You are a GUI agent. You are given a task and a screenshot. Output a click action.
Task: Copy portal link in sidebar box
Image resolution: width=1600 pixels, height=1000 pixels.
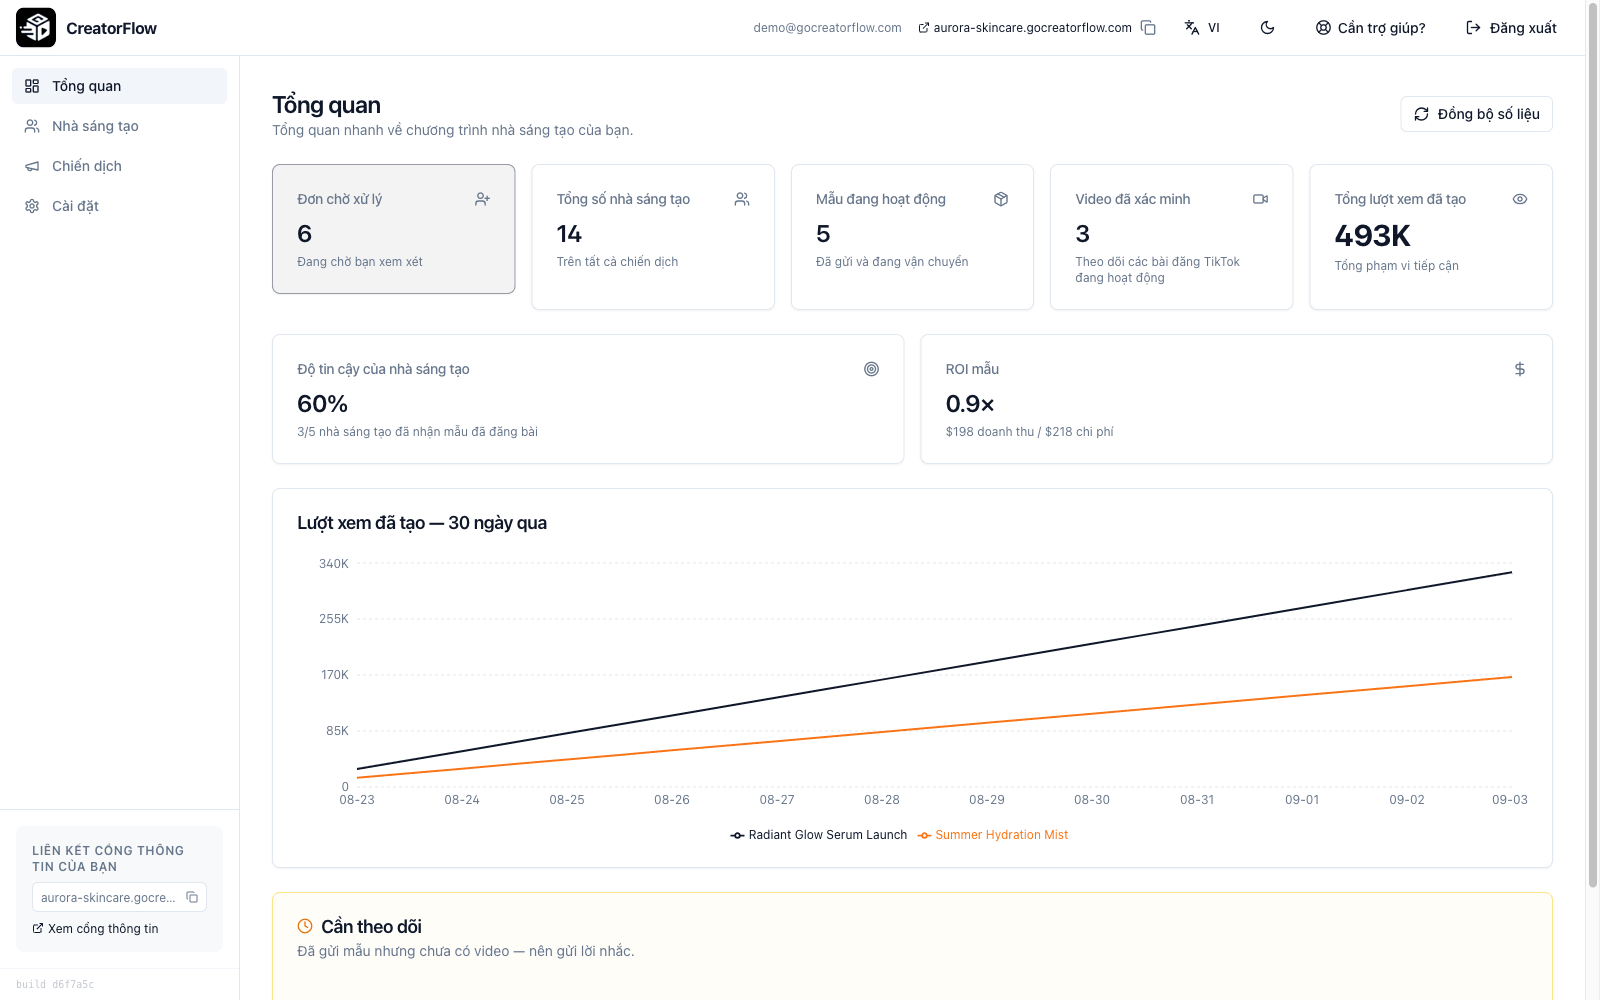click(192, 897)
